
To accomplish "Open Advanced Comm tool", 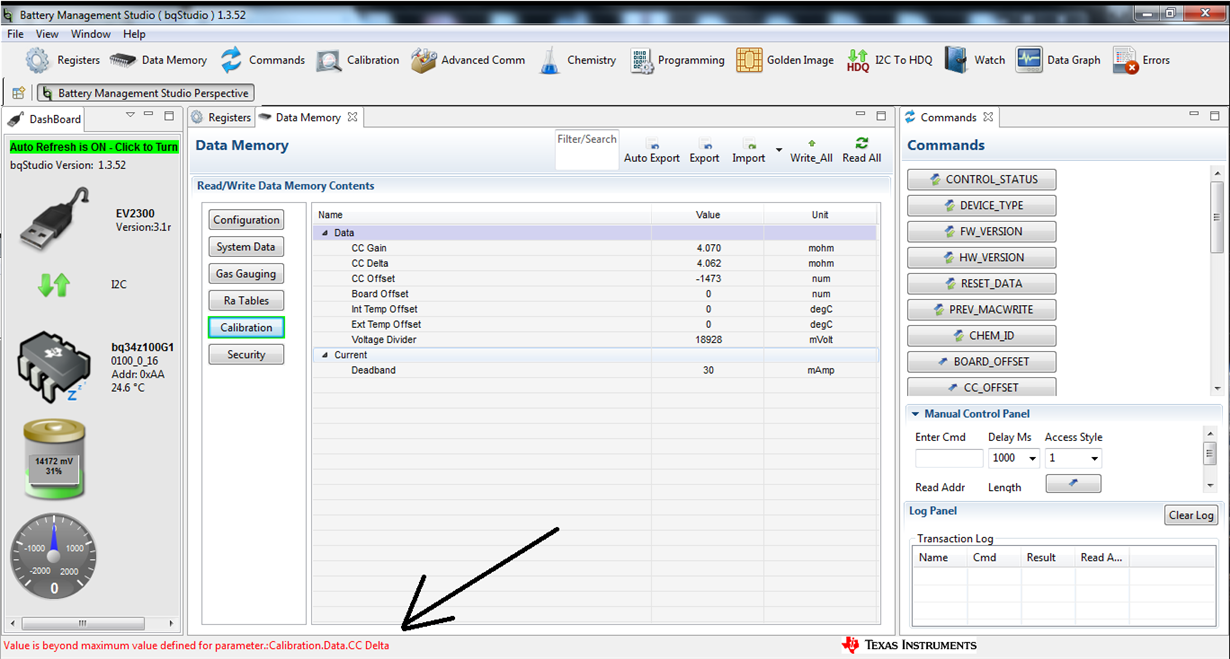I will [468, 60].
